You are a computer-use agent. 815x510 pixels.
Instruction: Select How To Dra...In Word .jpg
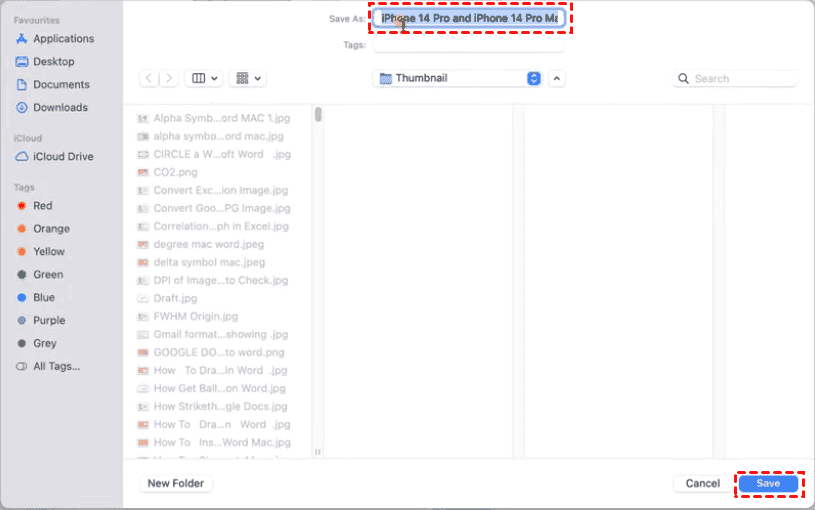(212, 370)
